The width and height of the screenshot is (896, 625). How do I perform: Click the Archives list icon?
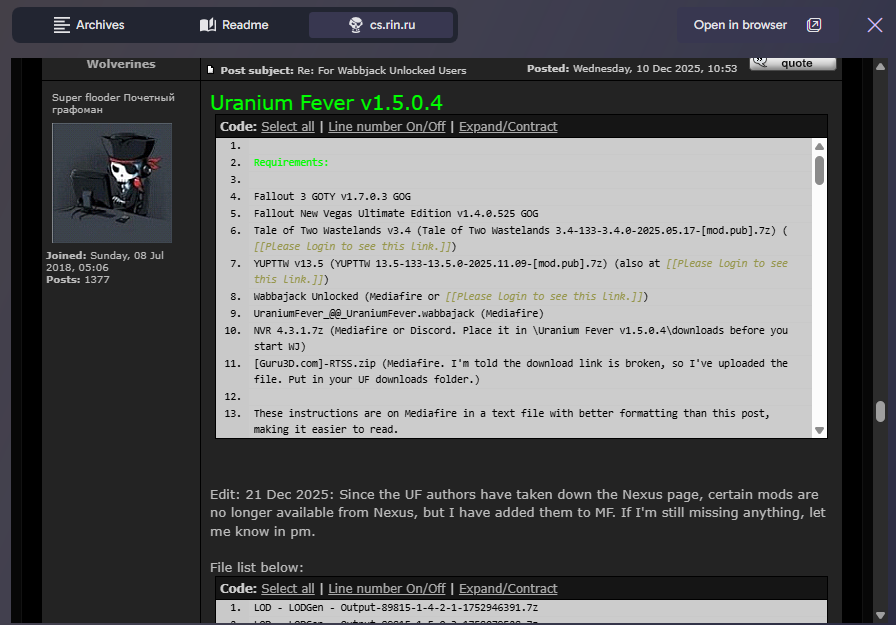pyautogui.click(x=62, y=25)
